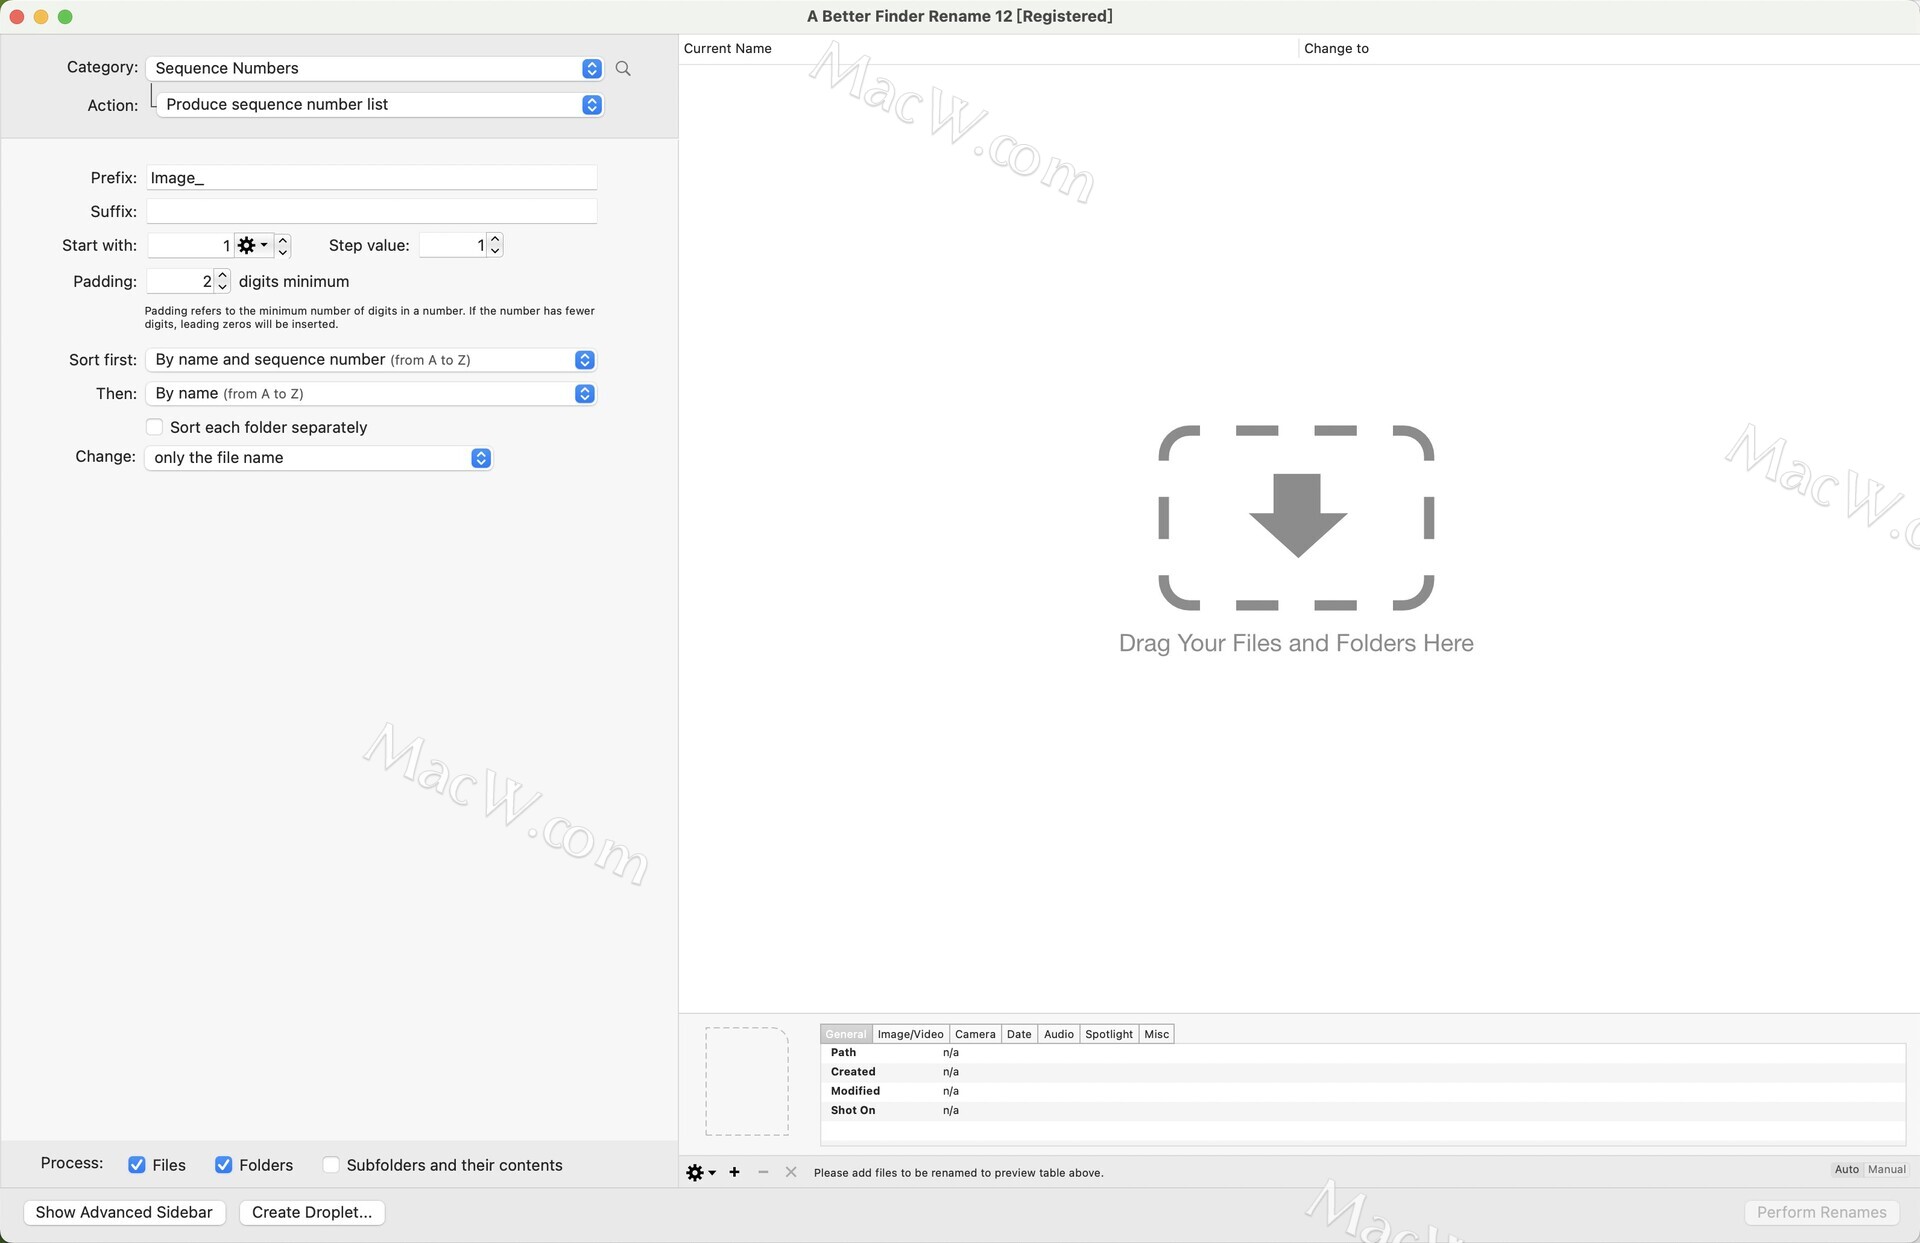Open the Action Produce sequence number list dropdown
Screen dimensions: 1920x1243
point(380,104)
